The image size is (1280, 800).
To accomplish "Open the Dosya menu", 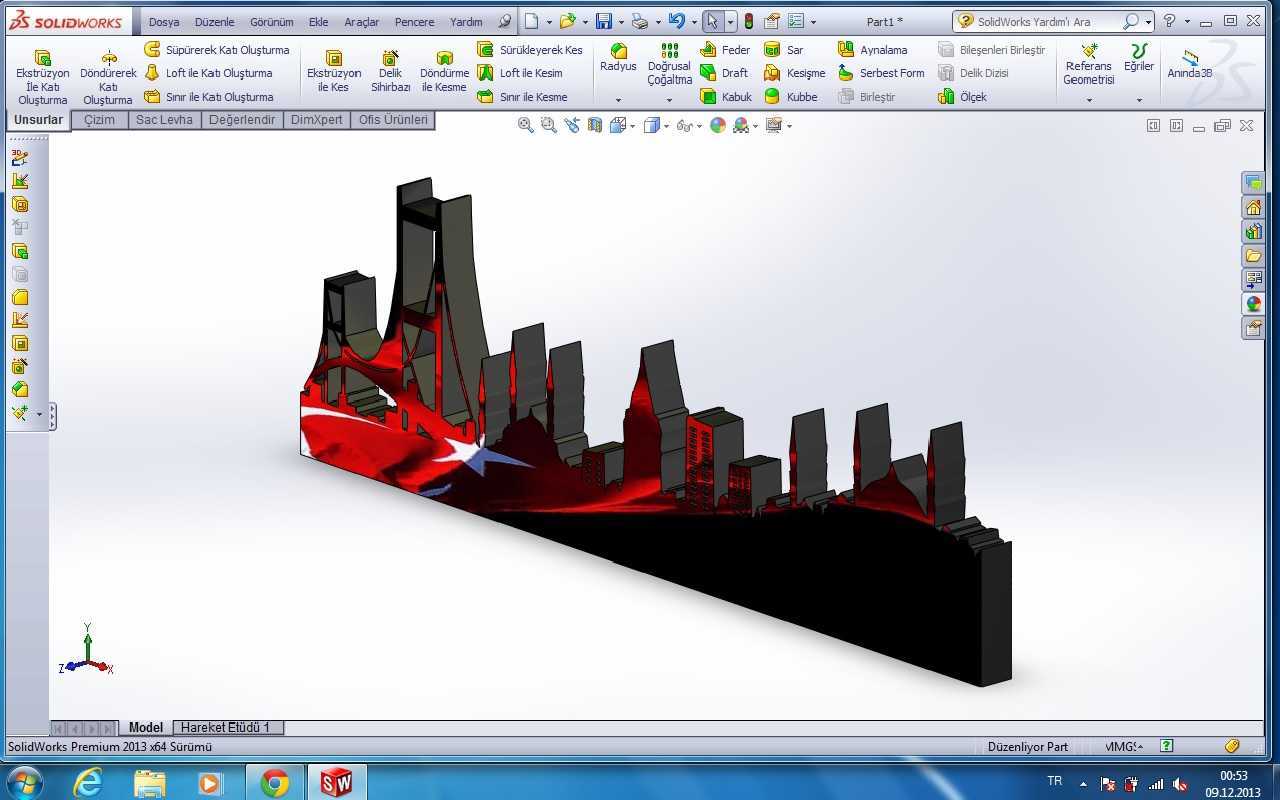I will [x=165, y=21].
